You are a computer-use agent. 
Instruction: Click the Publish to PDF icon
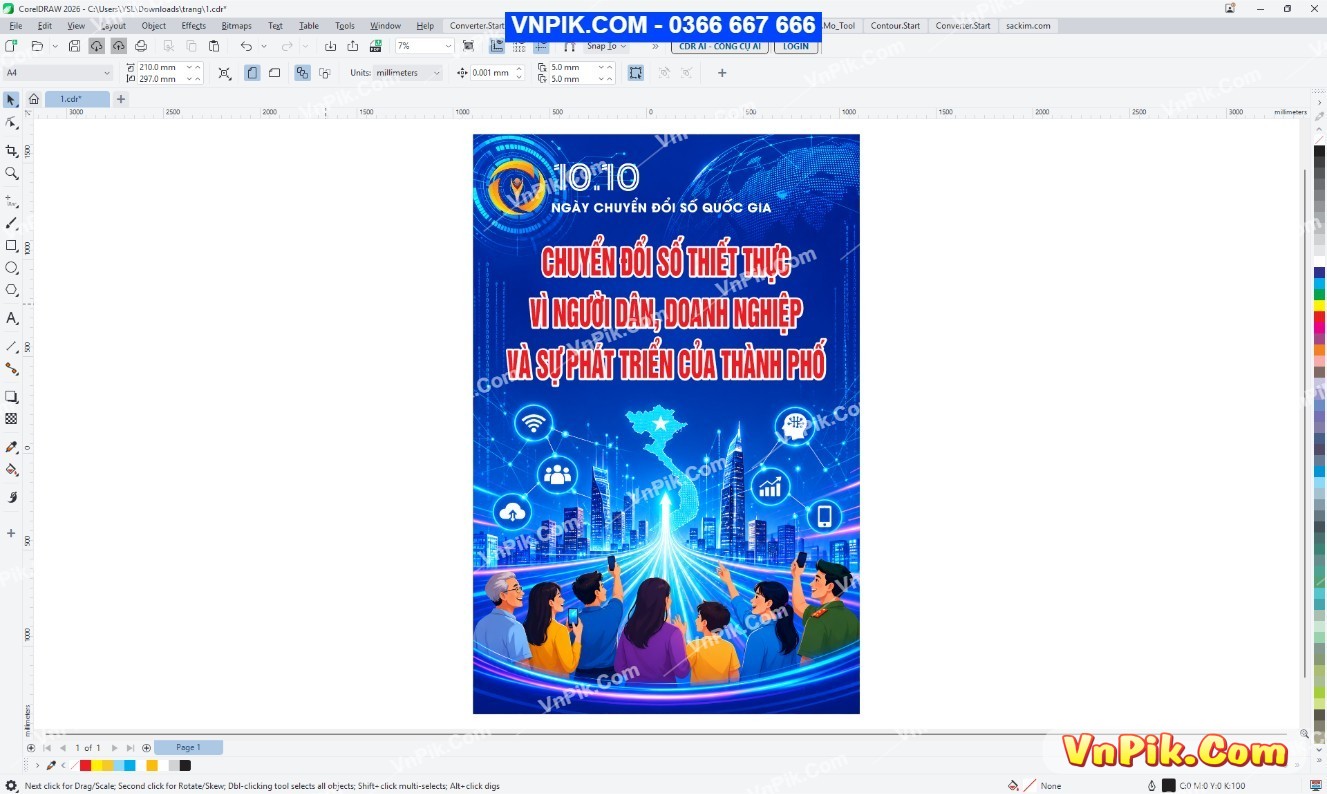pyautogui.click(x=376, y=46)
